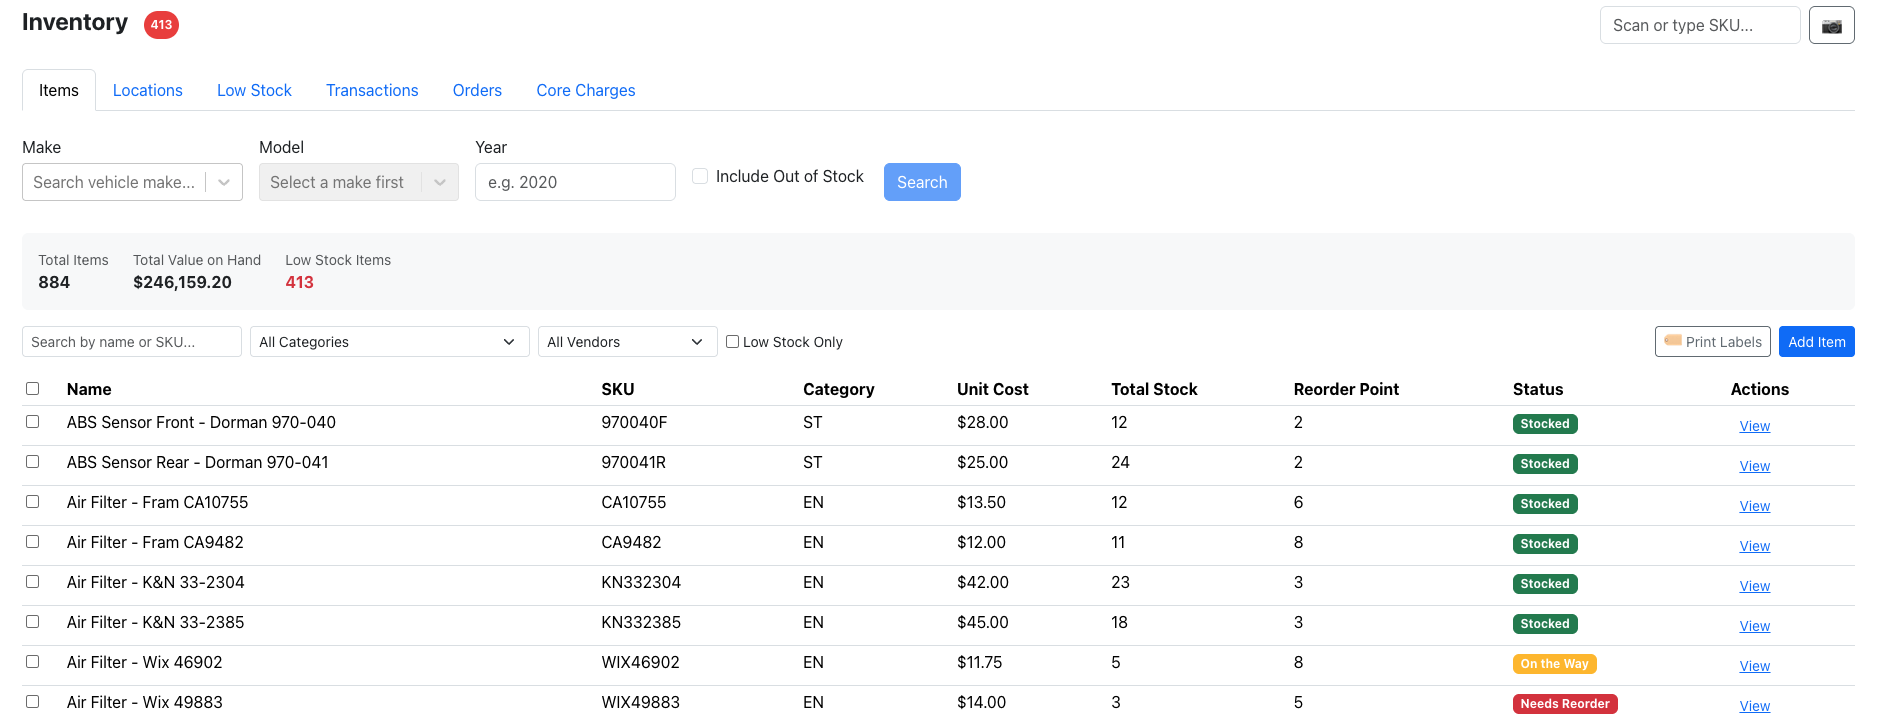Switch to the Low Stock tab
This screenshot has height=724, width=1884.
254,90
